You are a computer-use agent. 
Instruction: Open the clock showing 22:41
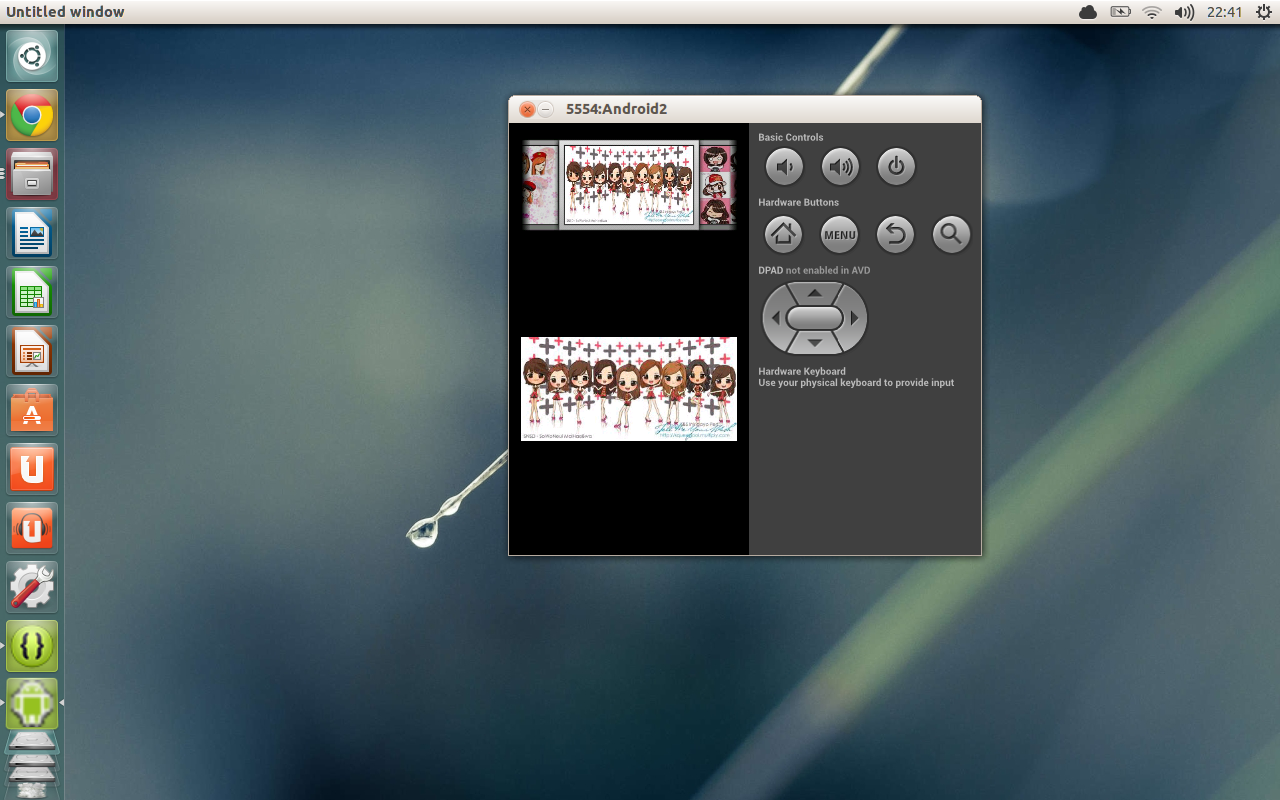[x=1224, y=12]
